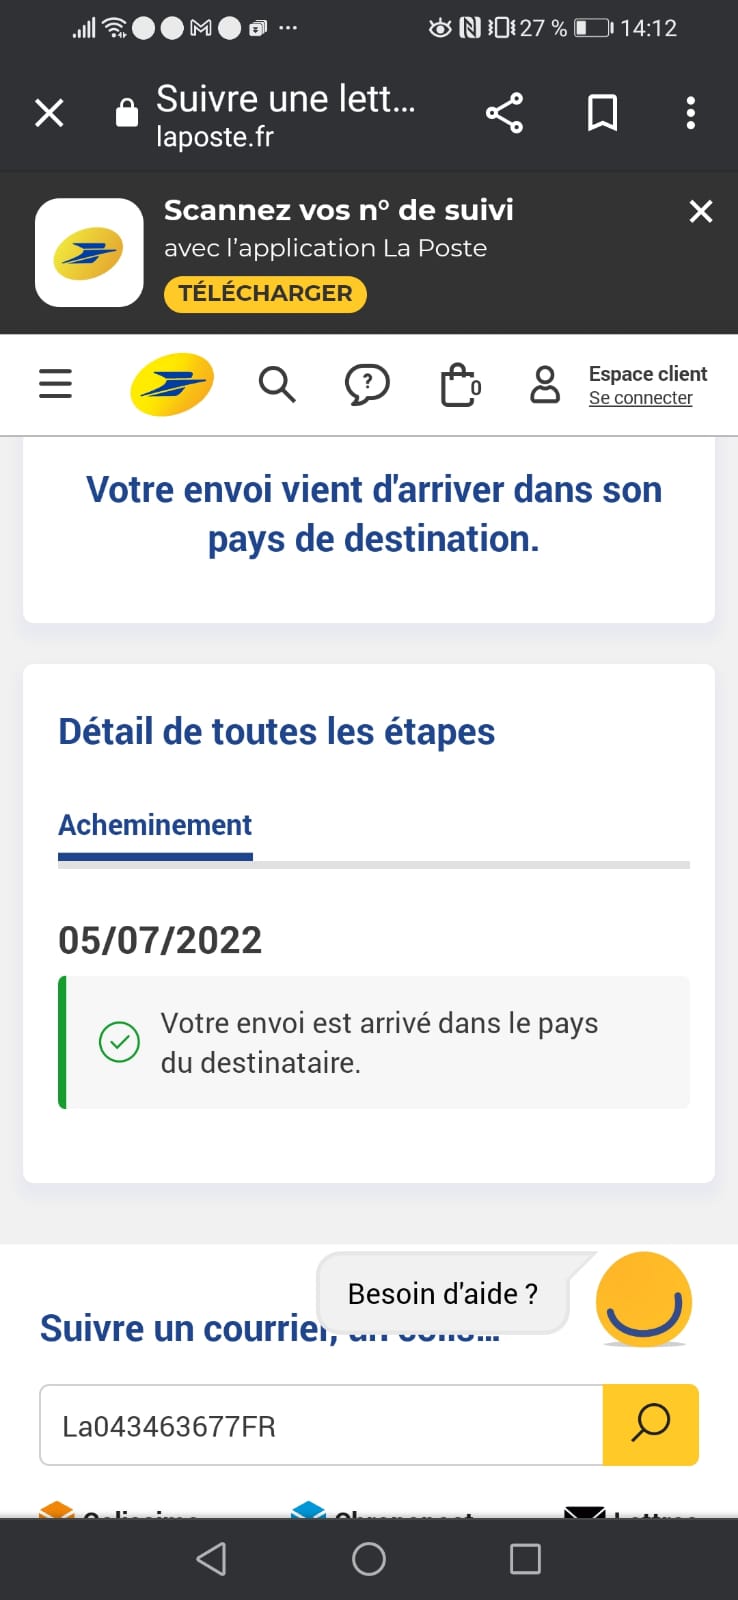Submit tracking search with yellow magnifier button
The height and width of the screenshot is (1600, 738).
(650, 1425)
